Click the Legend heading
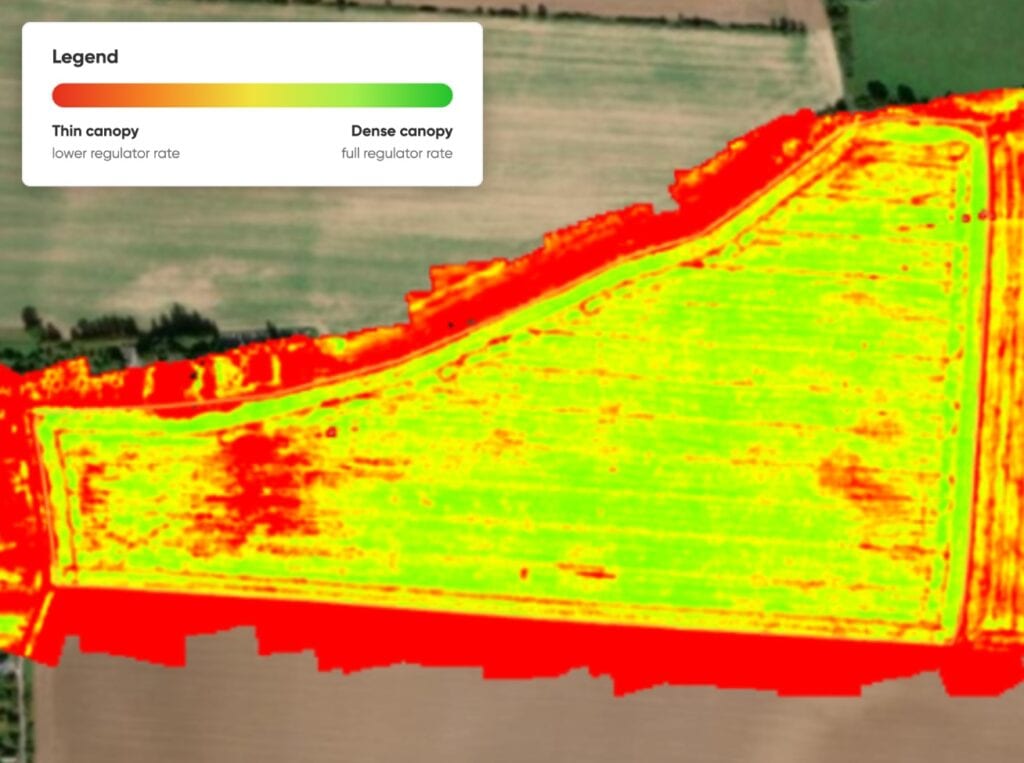1024x763 pixels. click(x=85, y=57)
